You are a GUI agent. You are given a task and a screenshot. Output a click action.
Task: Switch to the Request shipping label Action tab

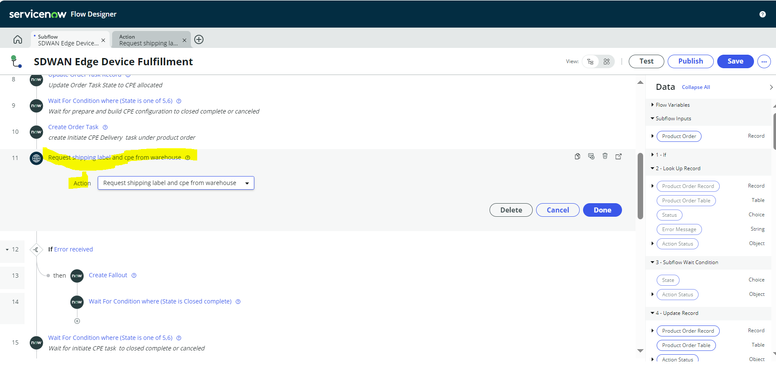click(x=147, y=40)
